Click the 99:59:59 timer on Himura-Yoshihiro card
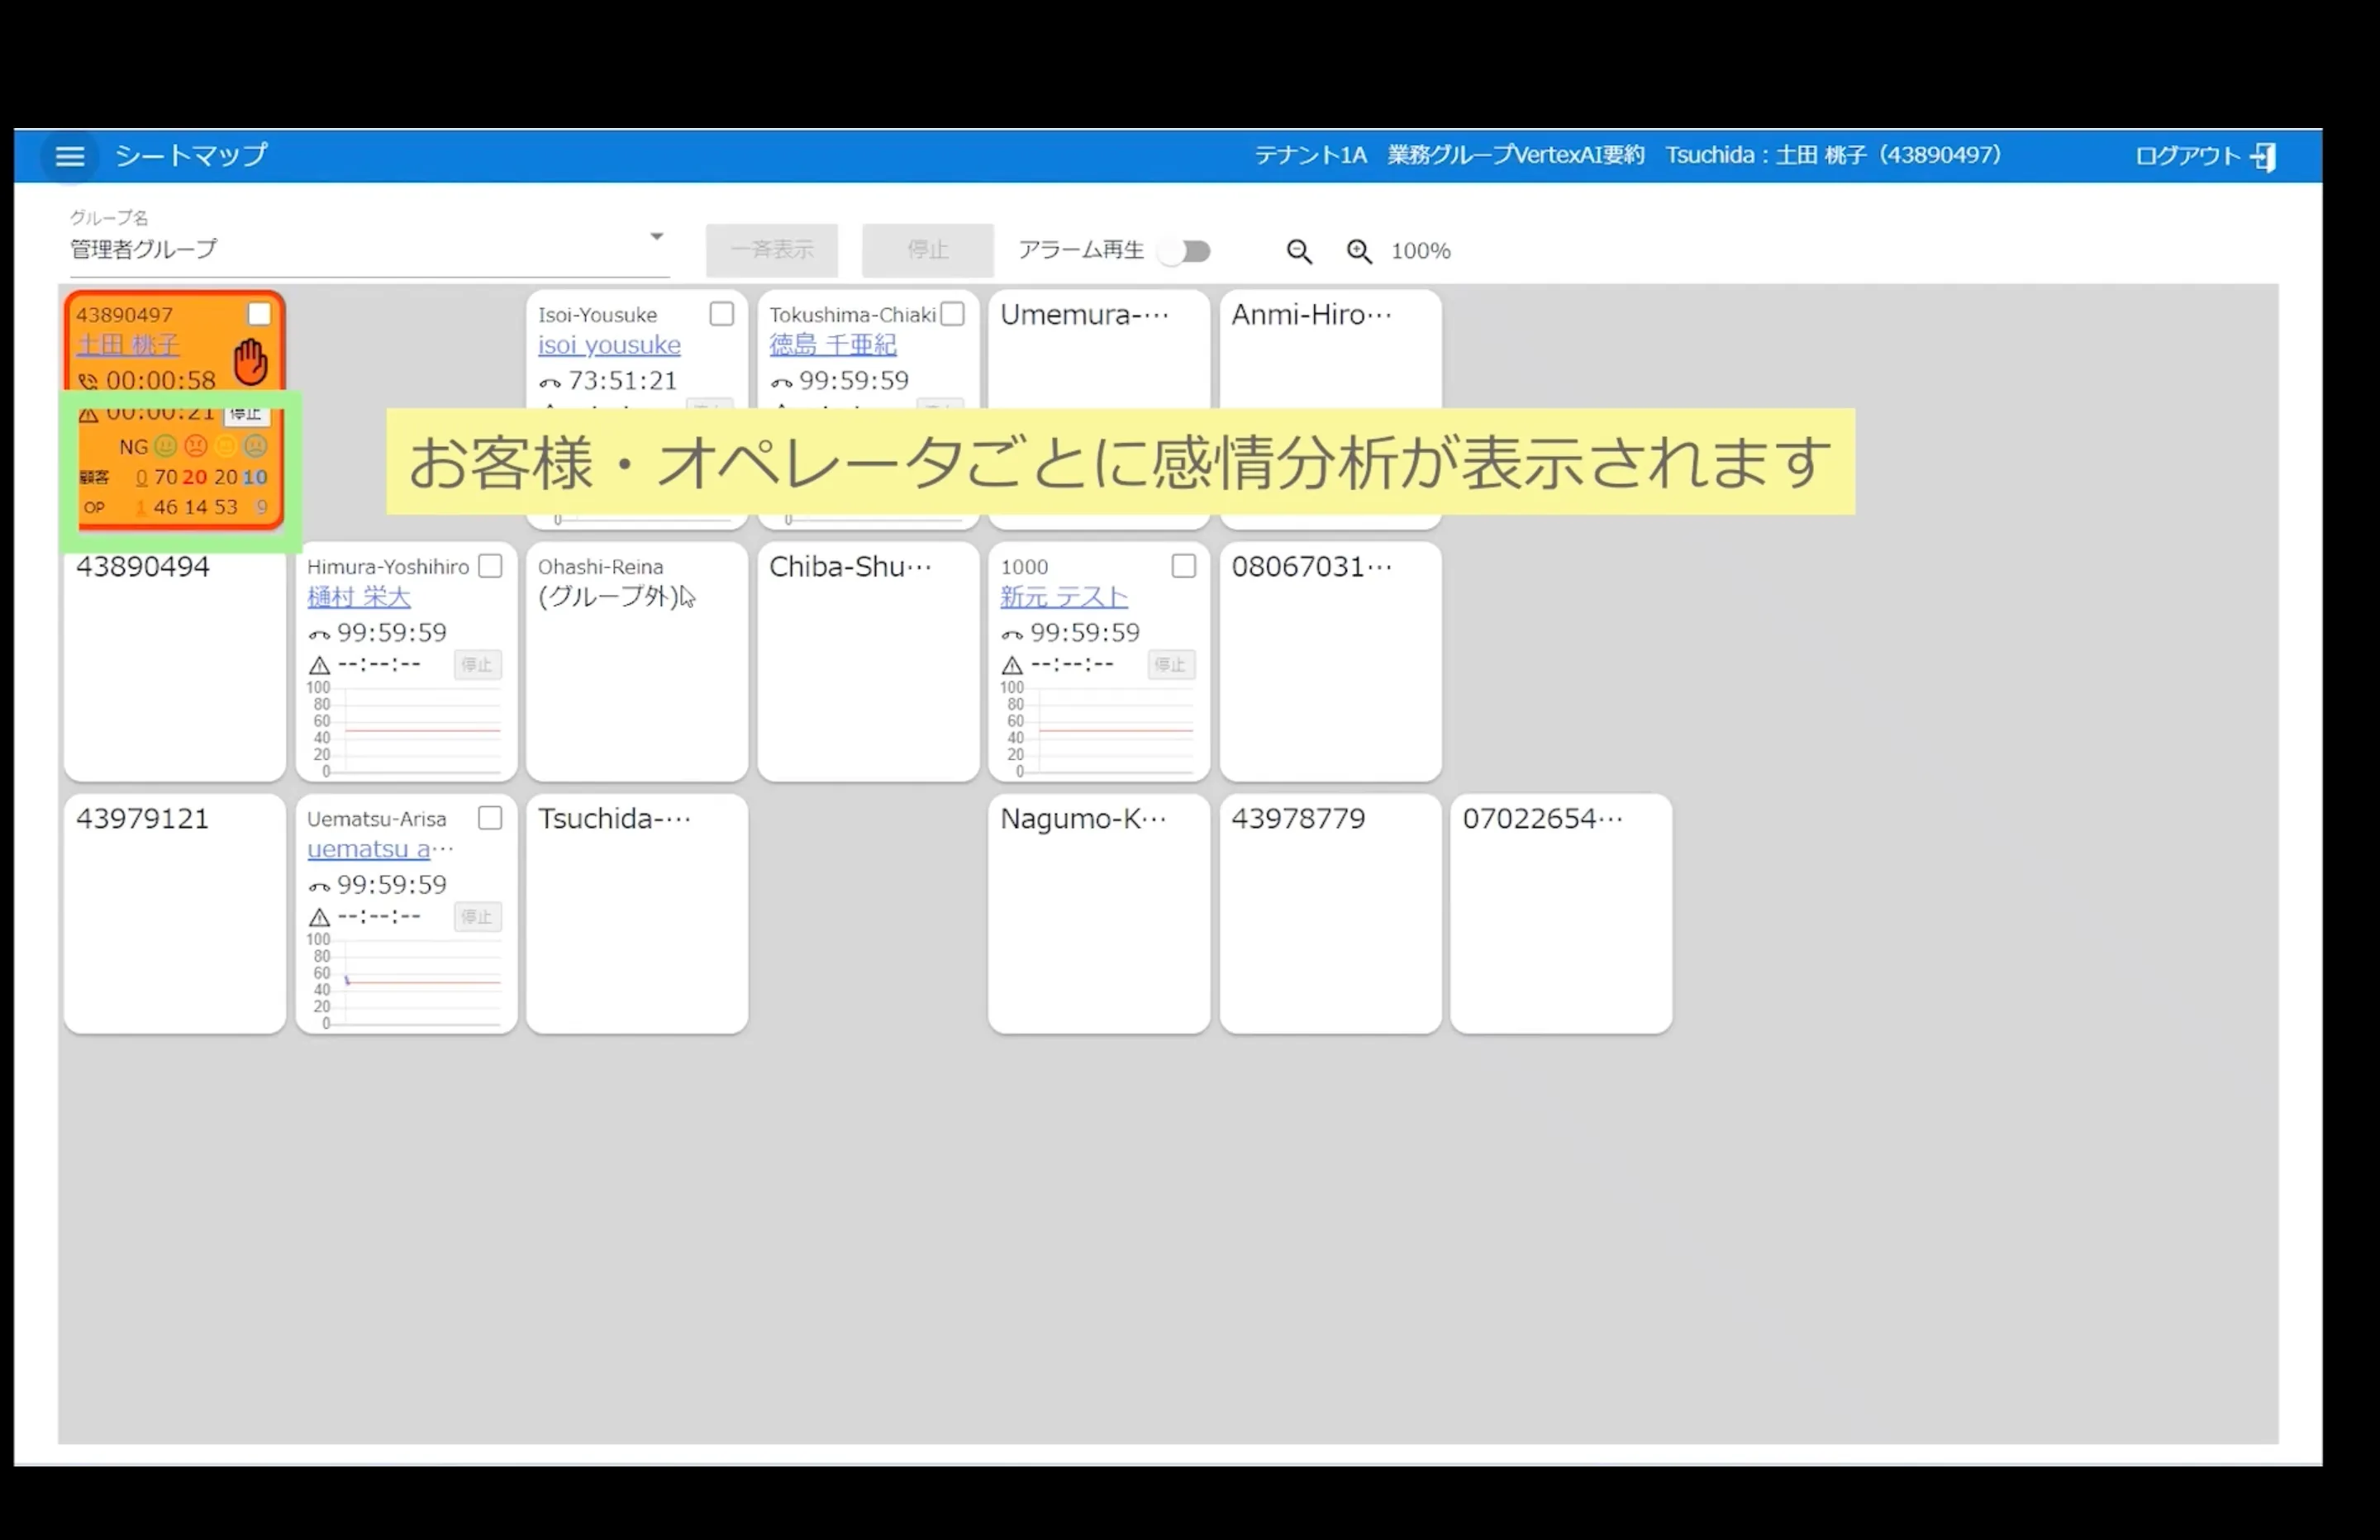Image resolution: width=2380 pixels, height=1540 pixels. (x=392, y=633)
